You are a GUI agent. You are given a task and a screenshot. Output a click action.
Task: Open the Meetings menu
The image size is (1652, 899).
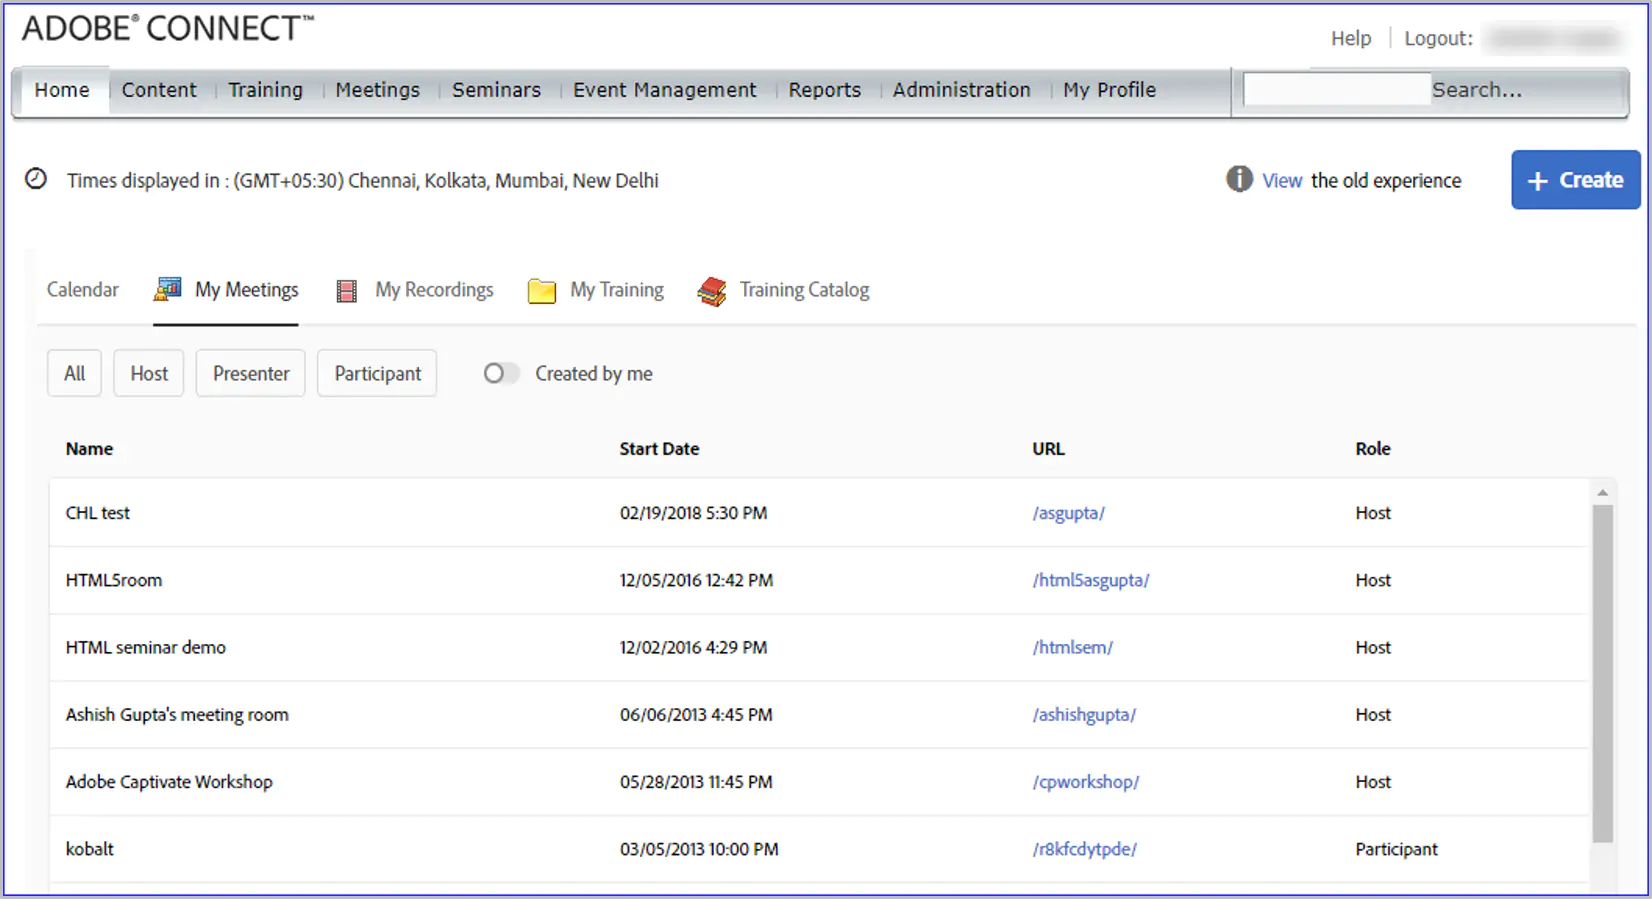point(377,90)
